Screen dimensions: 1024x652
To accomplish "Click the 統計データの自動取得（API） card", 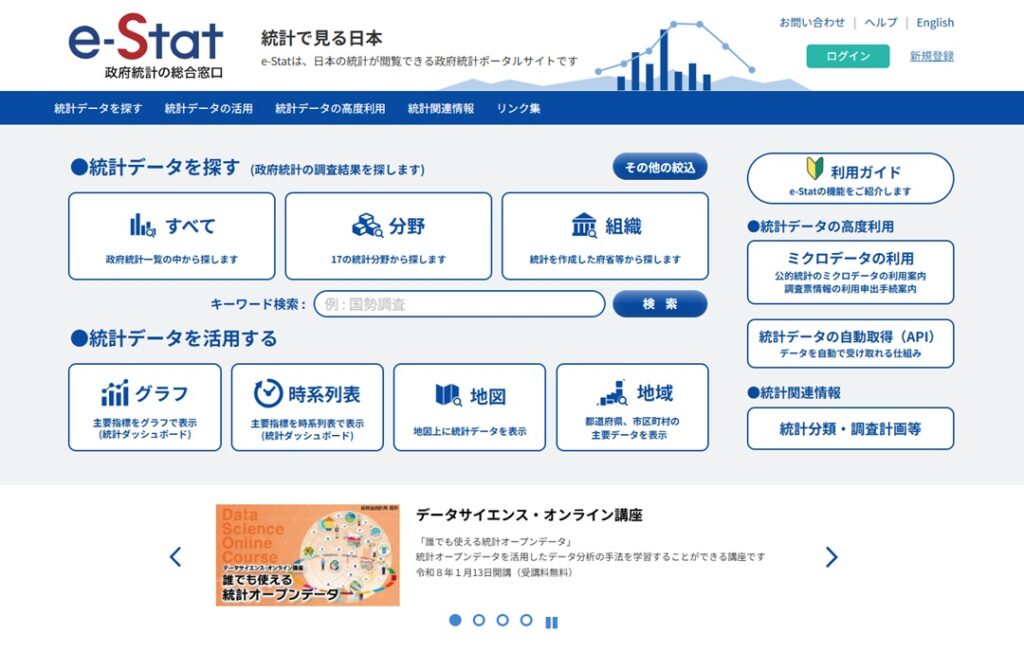I will coord(850,342).
